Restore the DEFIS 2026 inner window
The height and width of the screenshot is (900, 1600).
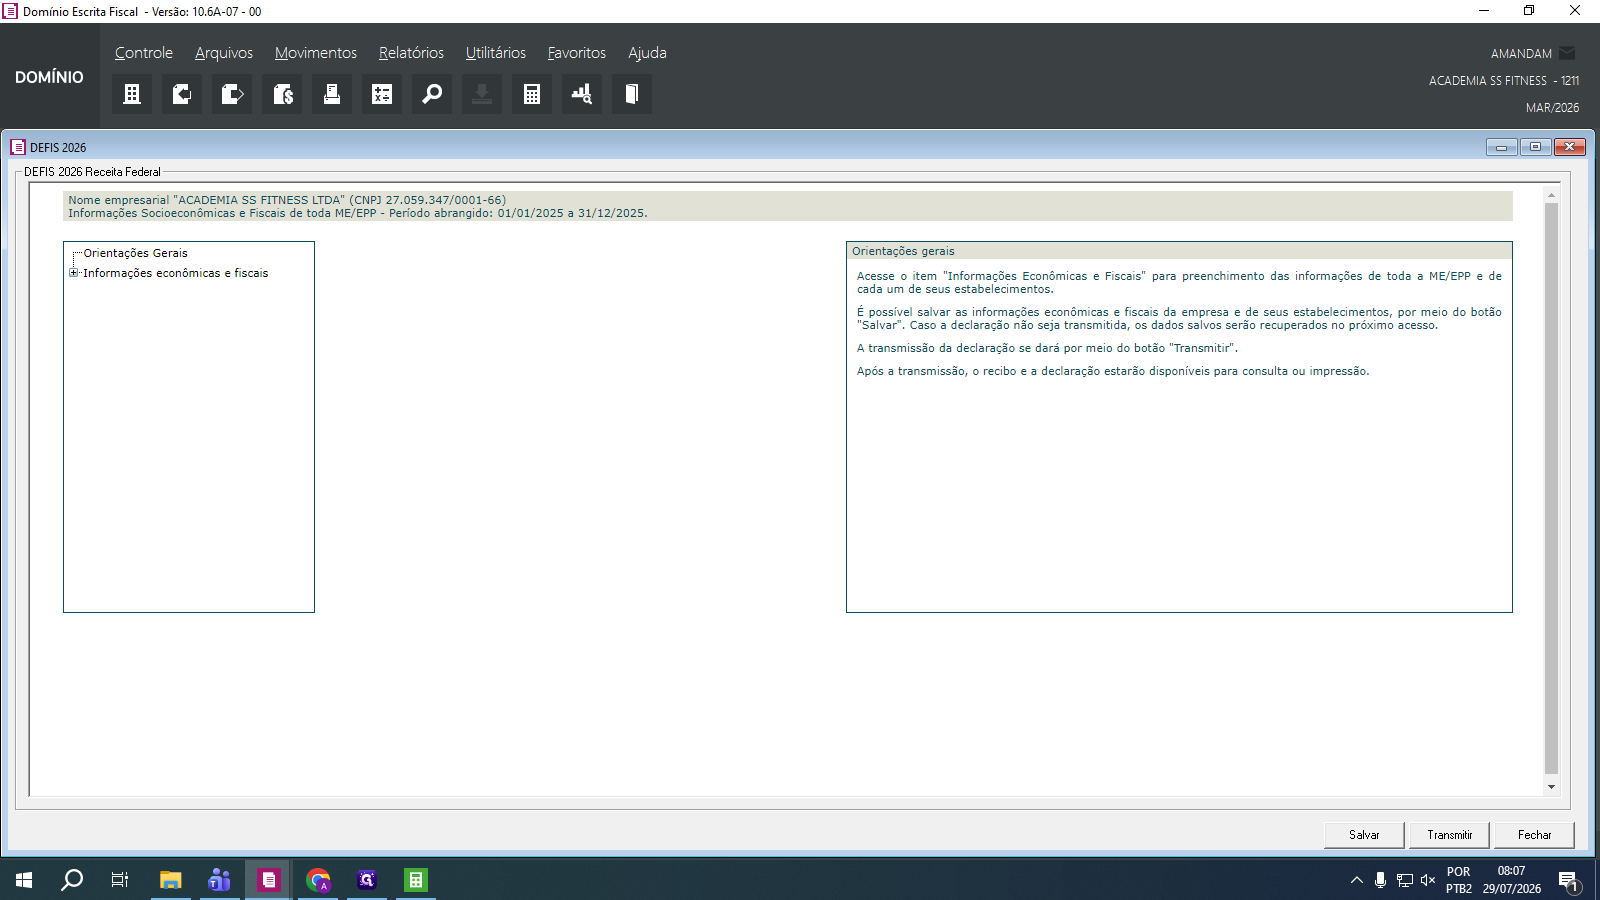[1535, 147]
